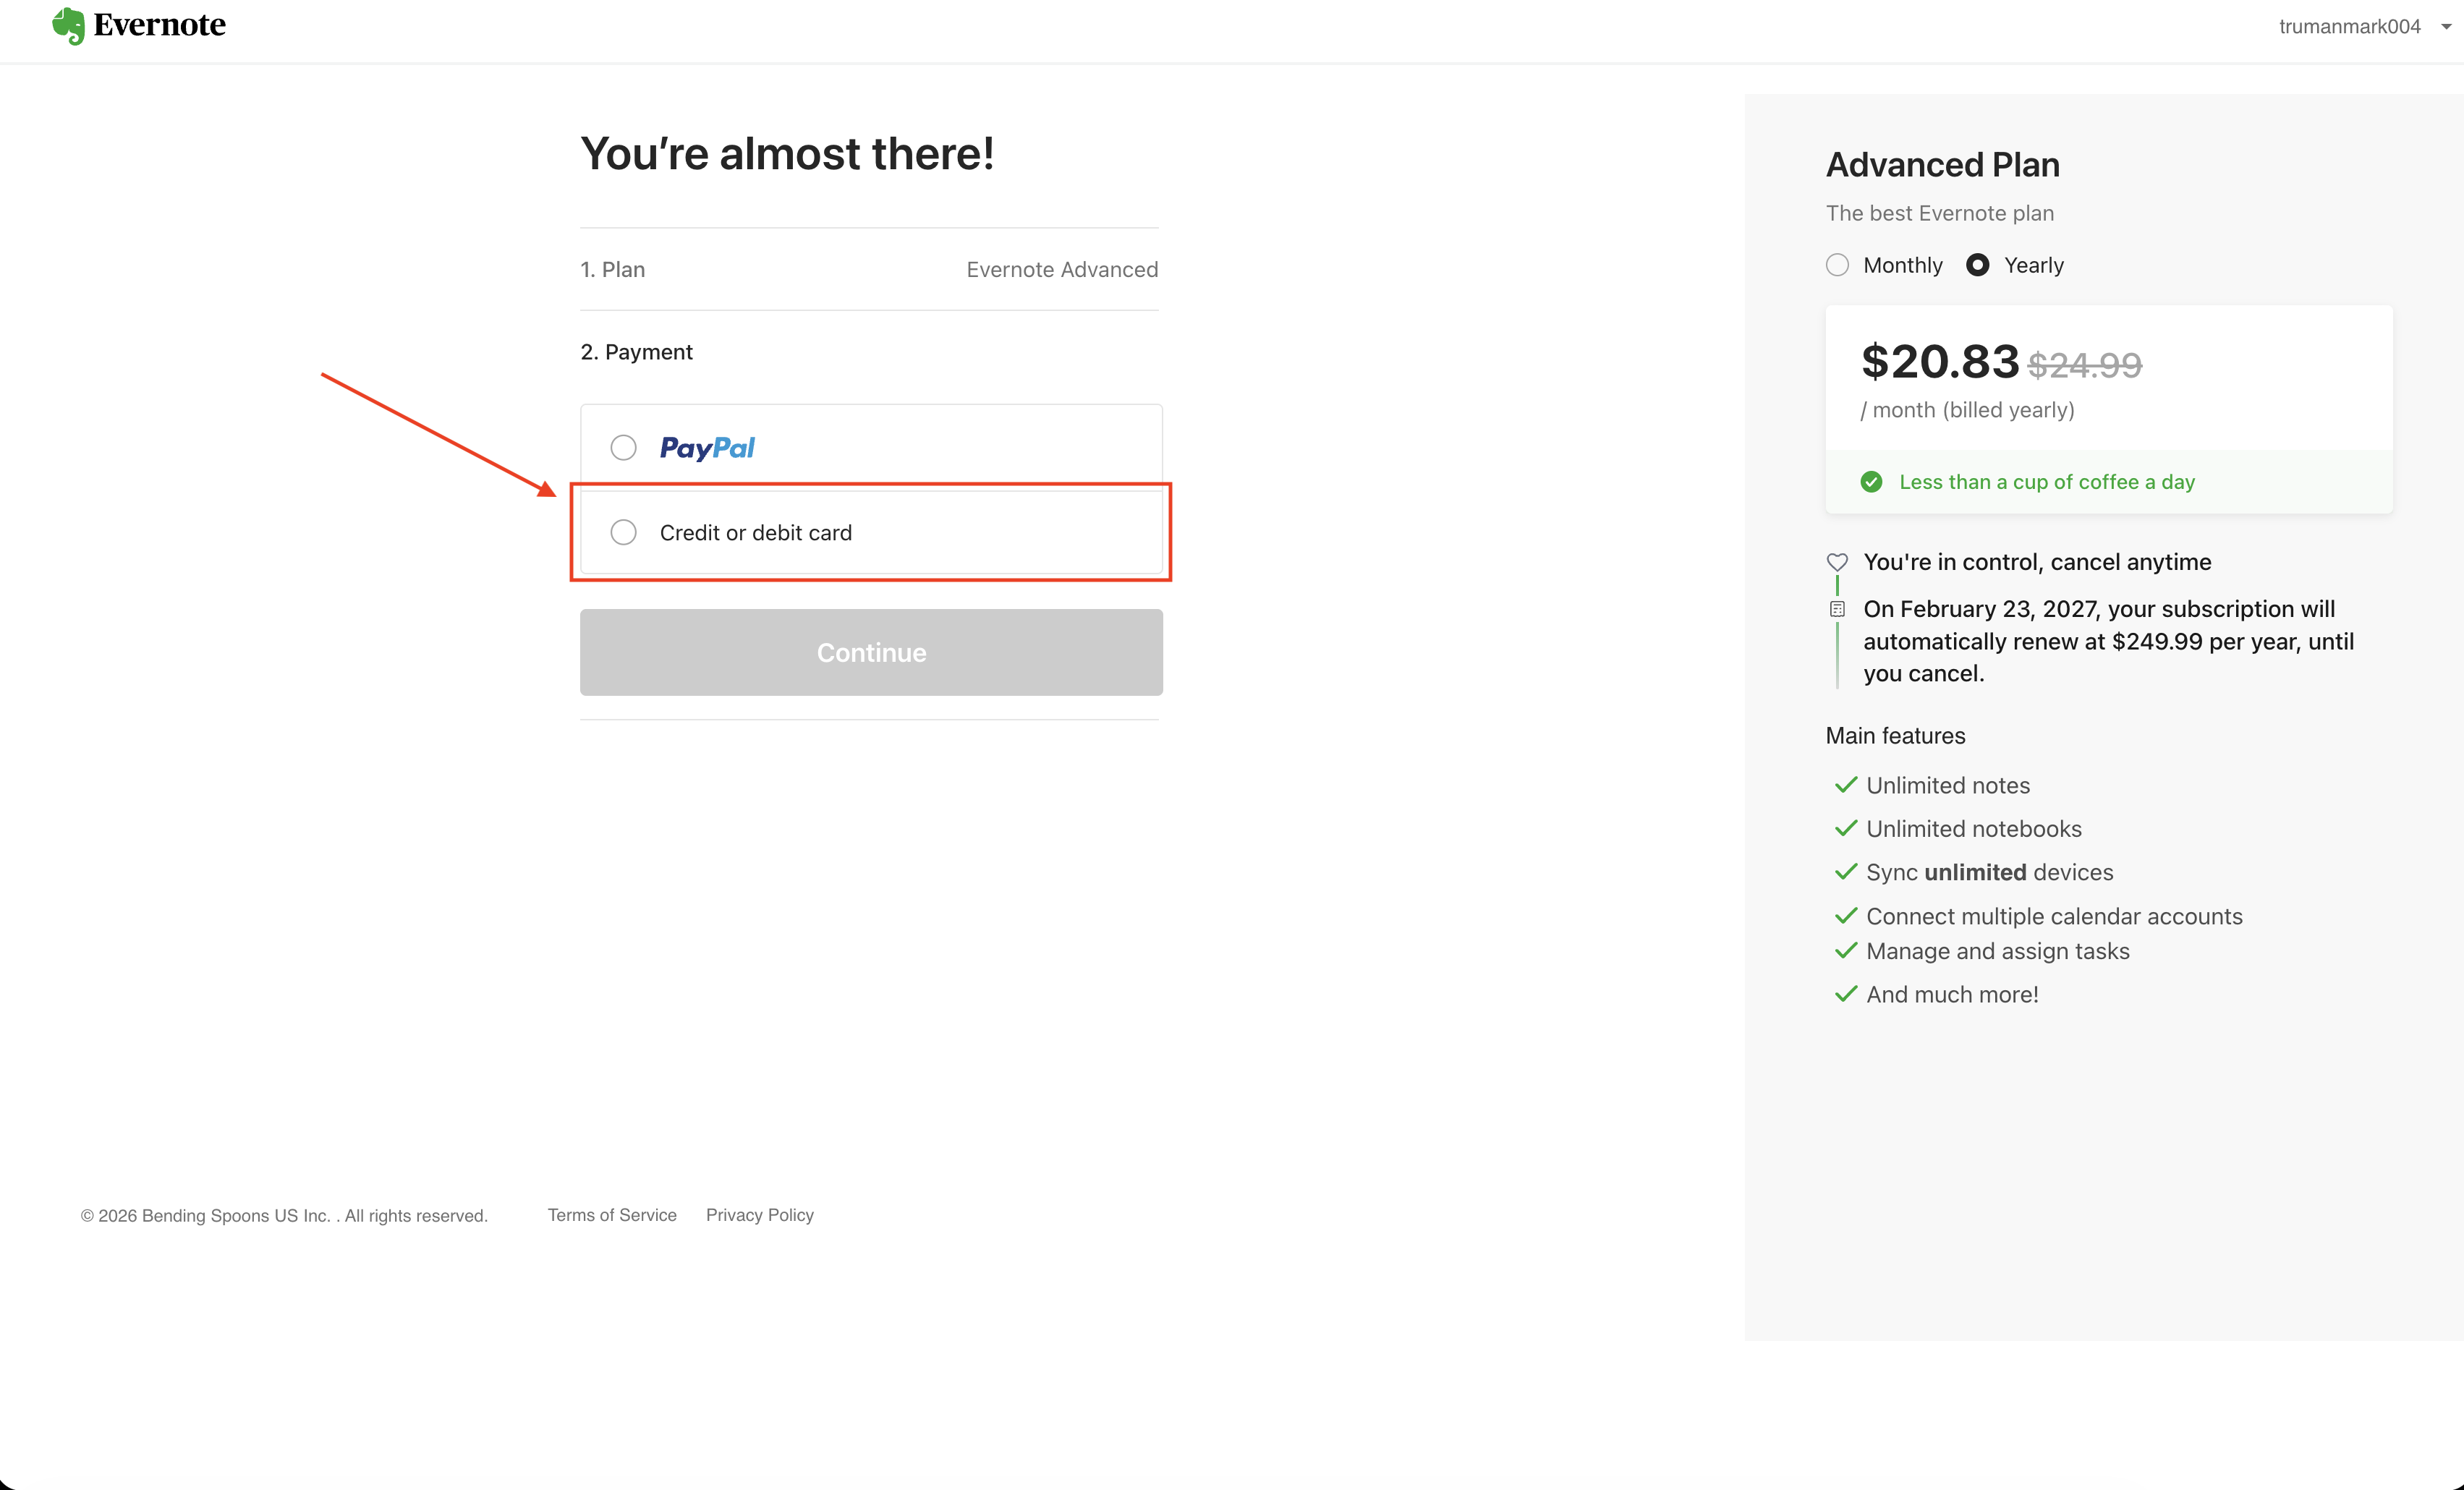Click the trumanmark004 username menu
The height and width of the screenshot is (1490, 2464).
pyautogui.click(x=2349, y=27)
